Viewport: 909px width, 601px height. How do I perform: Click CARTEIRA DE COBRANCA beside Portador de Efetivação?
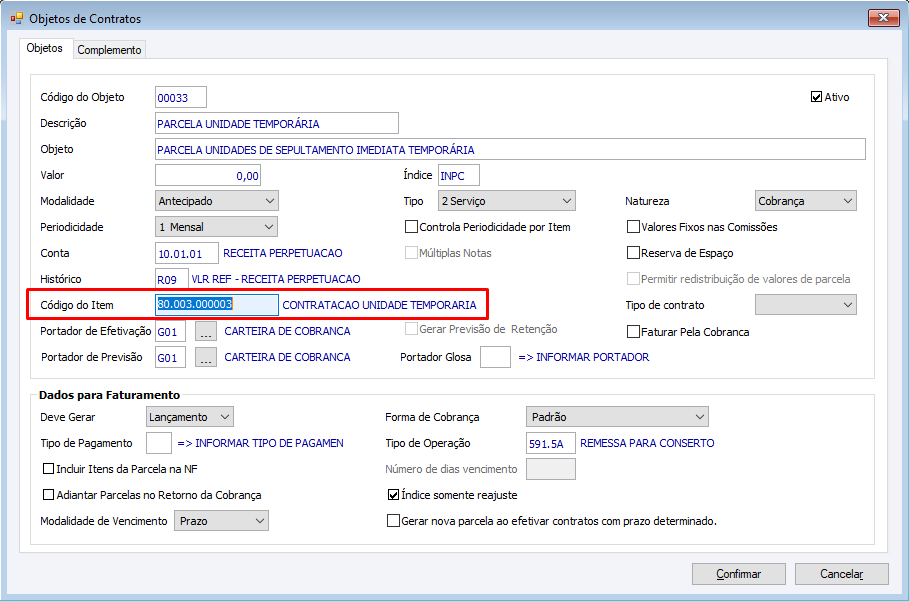click(x=288, y=332)
